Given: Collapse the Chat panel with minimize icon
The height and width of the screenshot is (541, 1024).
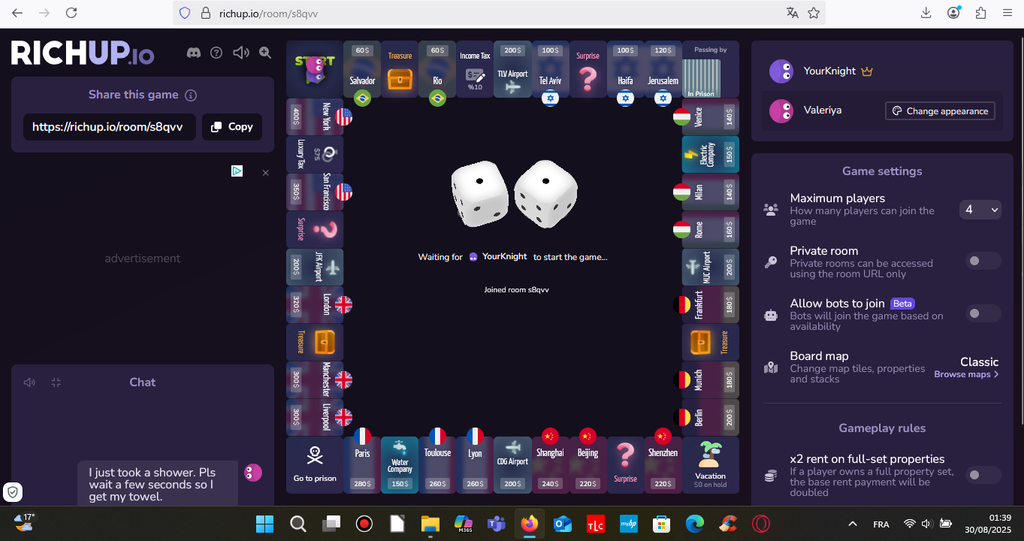Looking at the screenshot, I should pyautogui.click(x=56, y=382).
